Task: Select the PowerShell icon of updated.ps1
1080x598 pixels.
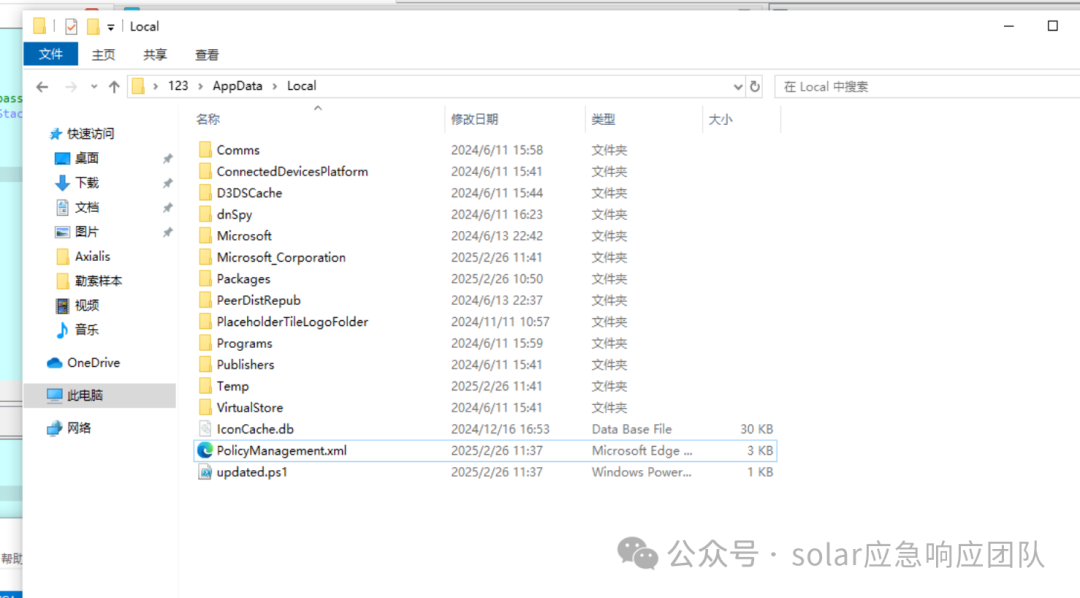Action: 205,472
